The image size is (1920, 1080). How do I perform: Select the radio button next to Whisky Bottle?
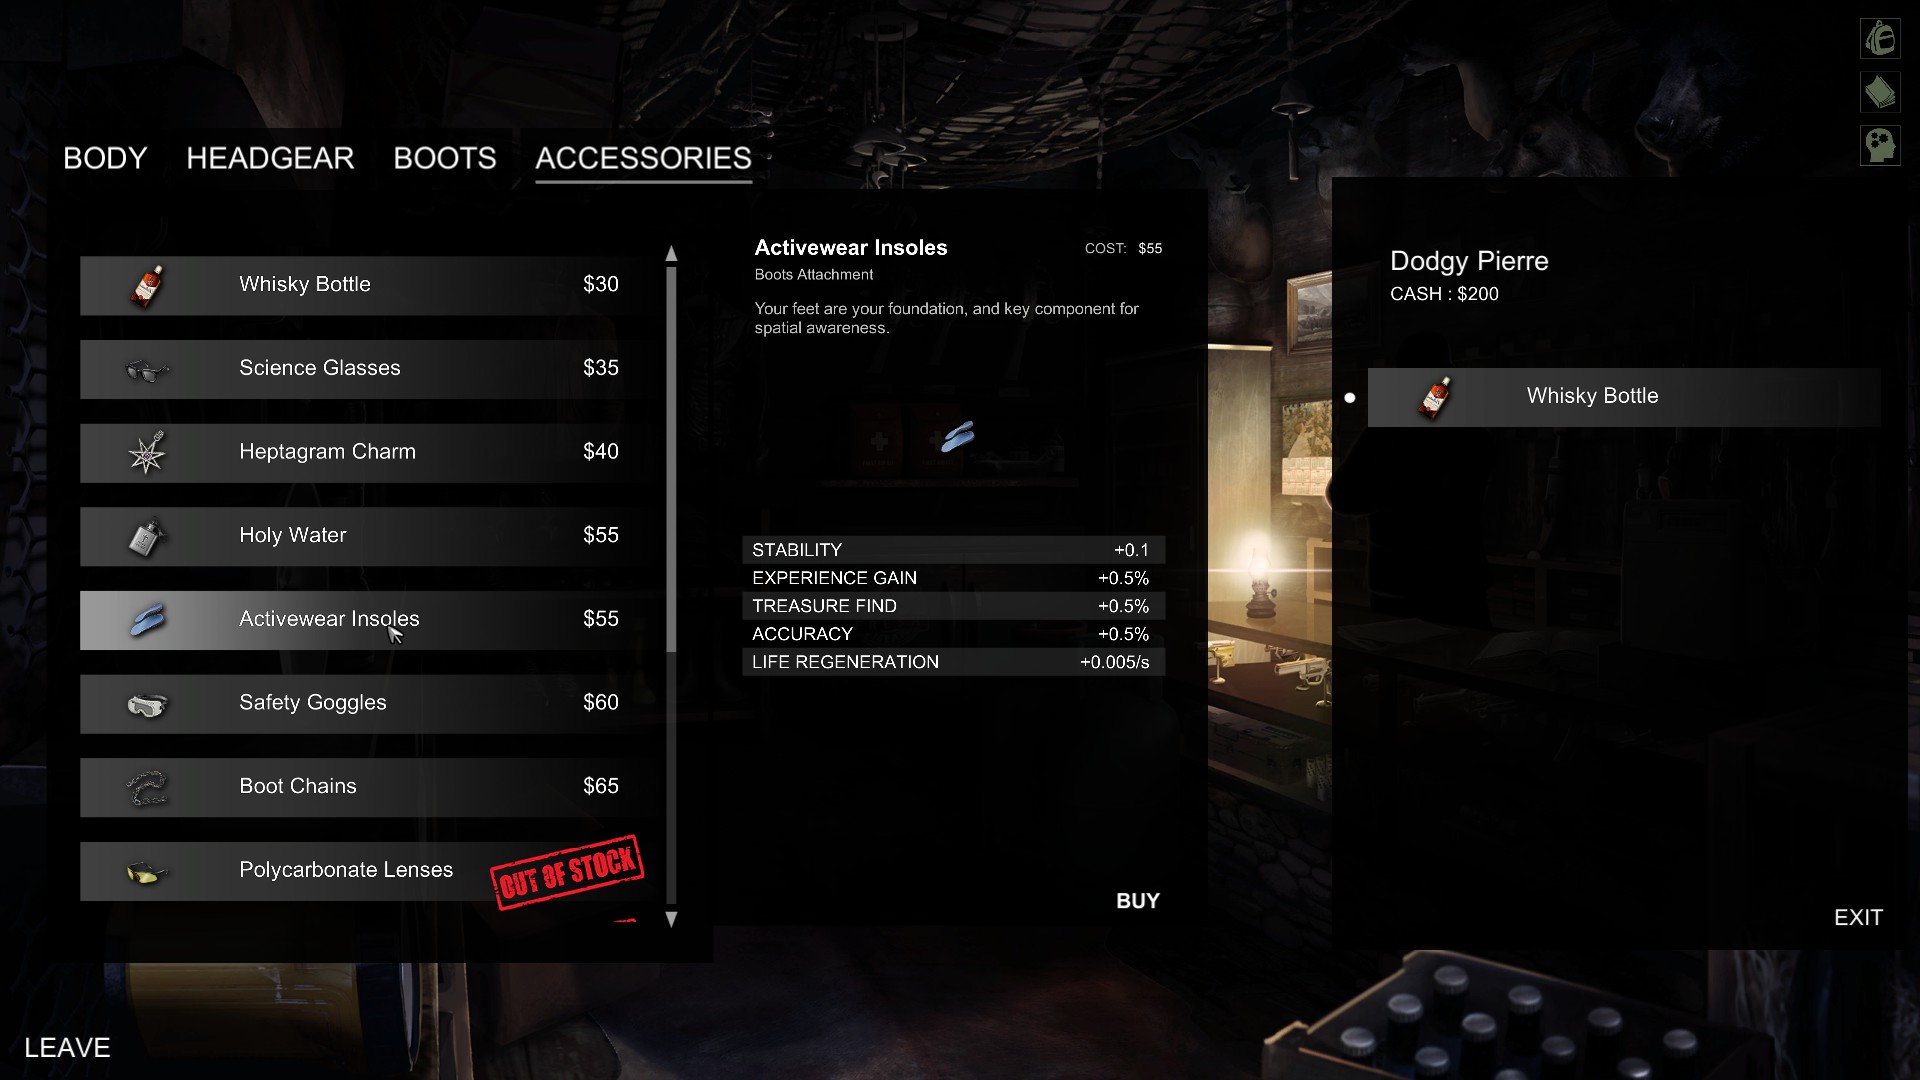pos(1353,396)
